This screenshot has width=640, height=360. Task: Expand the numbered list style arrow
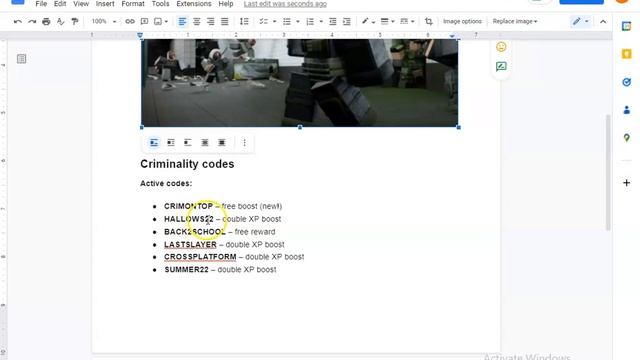tap(321, 21)
